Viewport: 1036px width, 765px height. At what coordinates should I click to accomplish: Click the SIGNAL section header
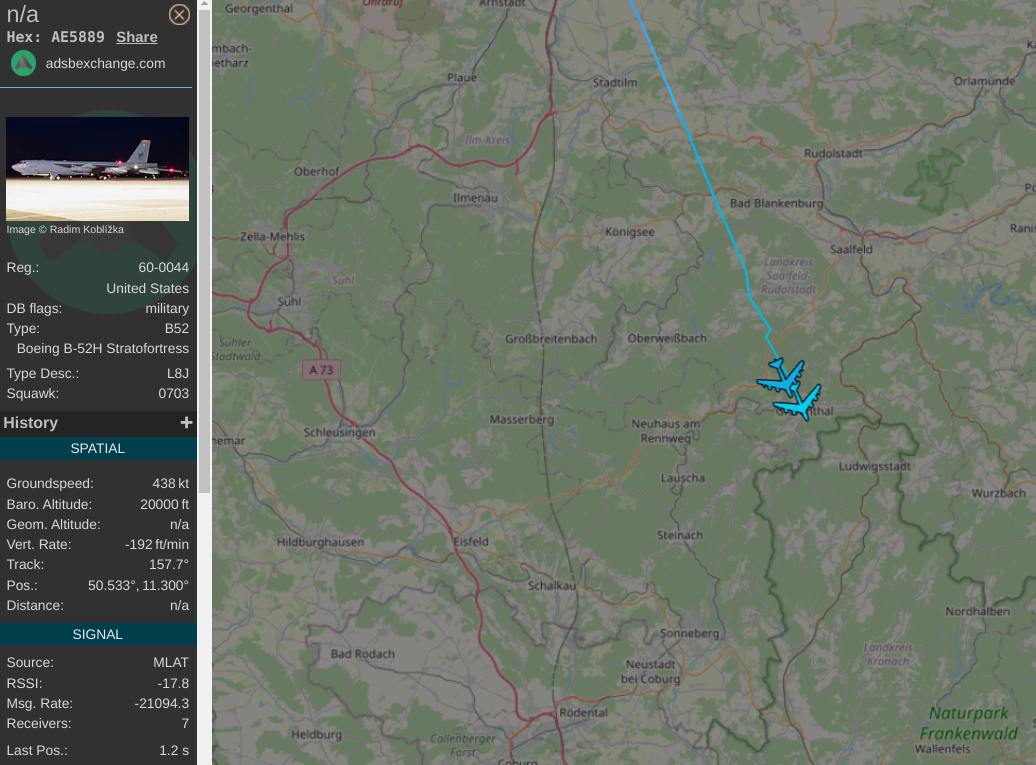tap(98, 634)
